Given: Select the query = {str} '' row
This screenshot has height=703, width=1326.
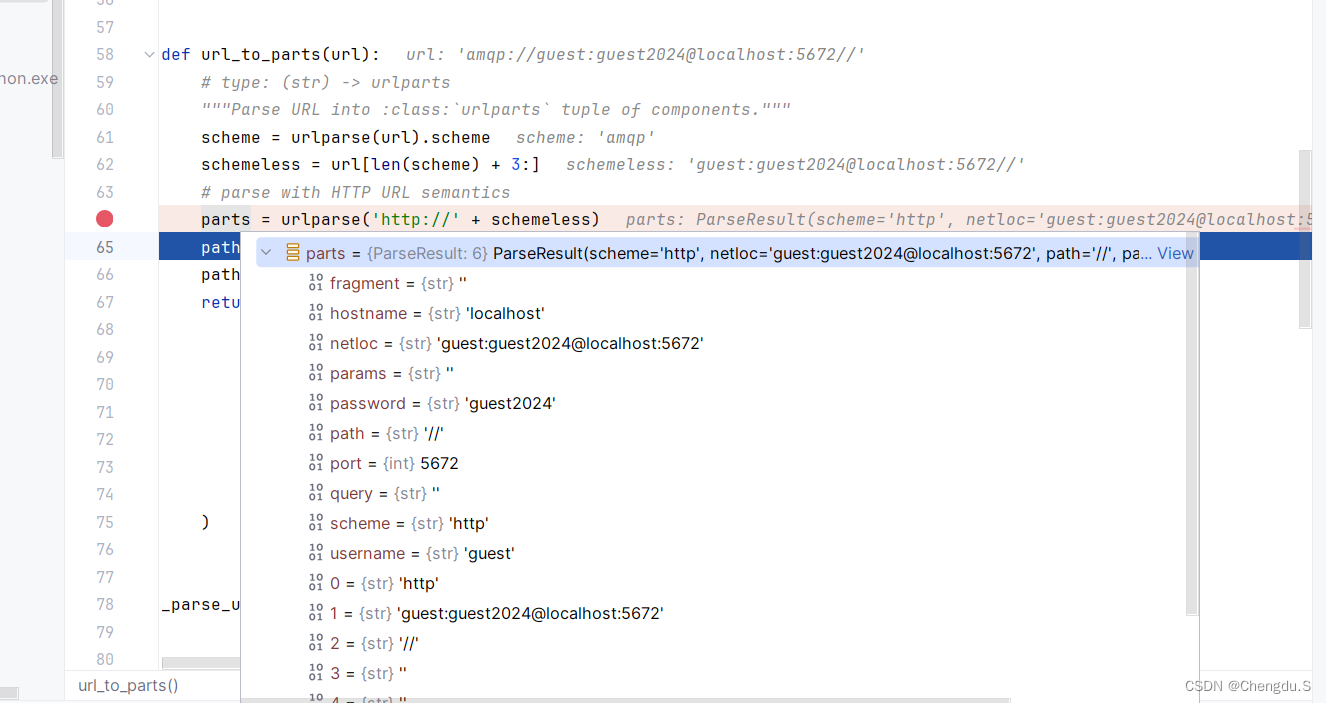Looking at the screenshot, I should [722, 493].
